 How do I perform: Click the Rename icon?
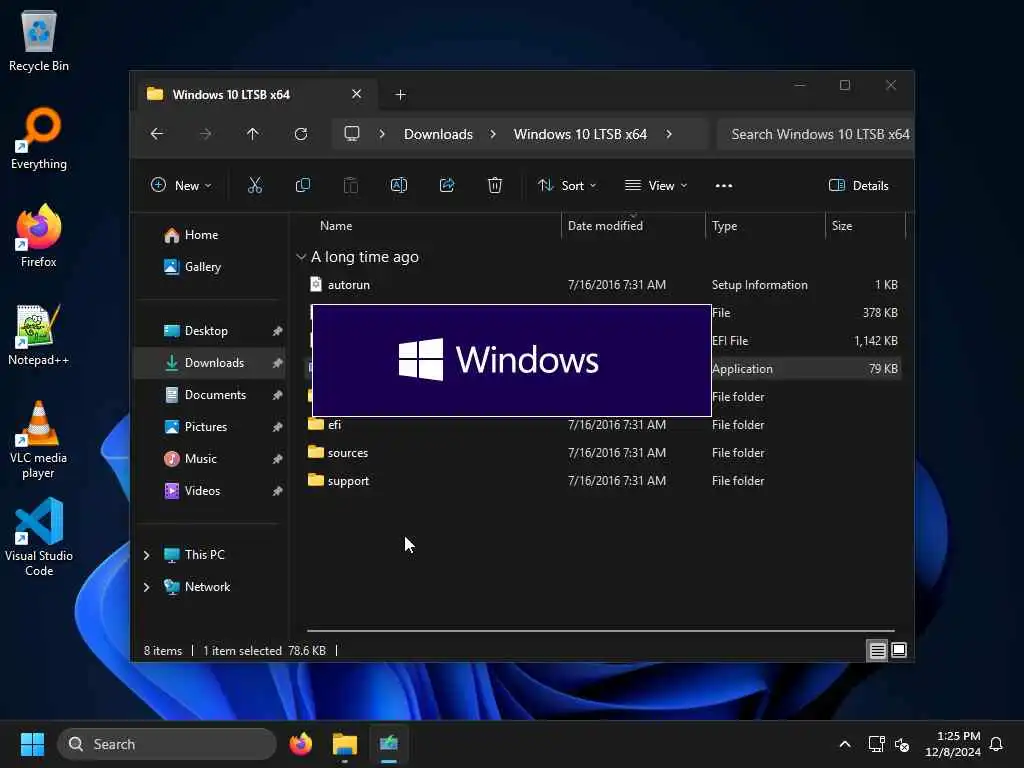pos(399,185)
